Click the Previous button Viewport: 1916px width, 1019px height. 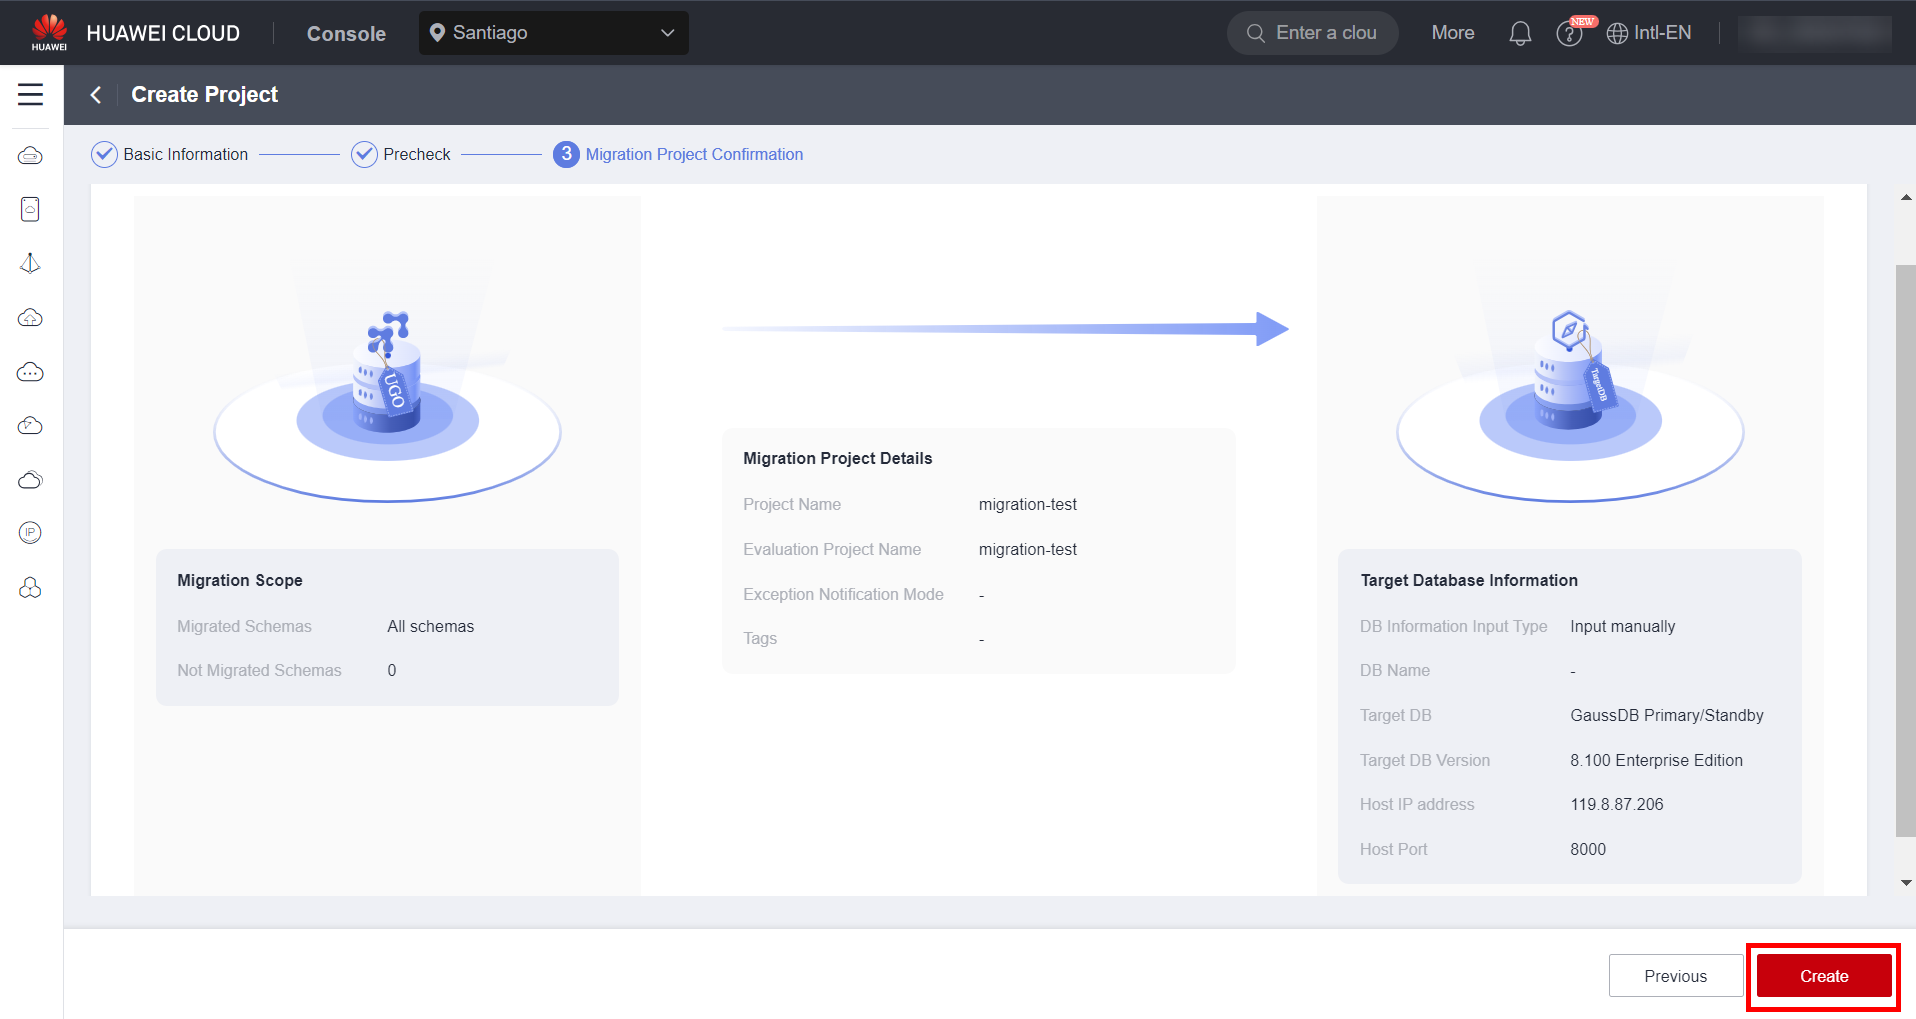tap(1675, 976)
